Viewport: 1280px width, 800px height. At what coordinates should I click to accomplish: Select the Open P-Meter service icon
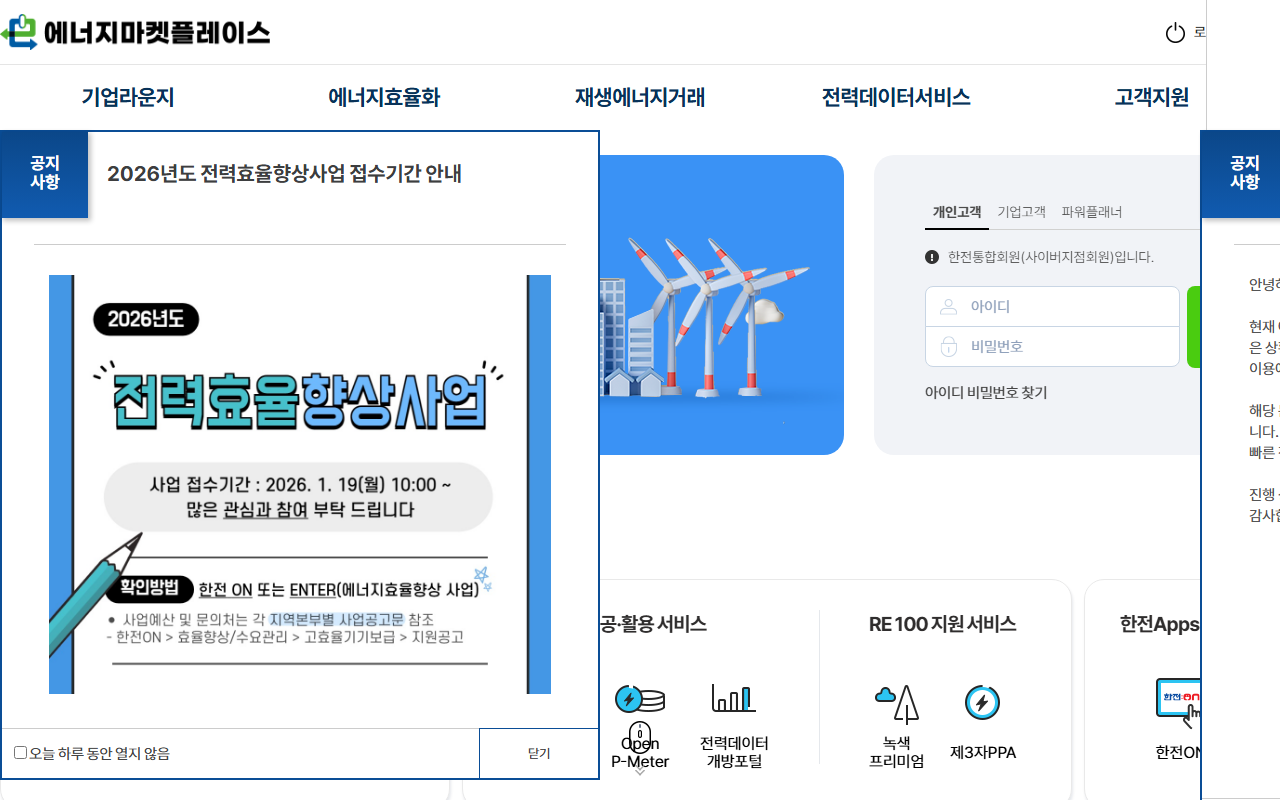pyautogui.click(x=641, y=700)
